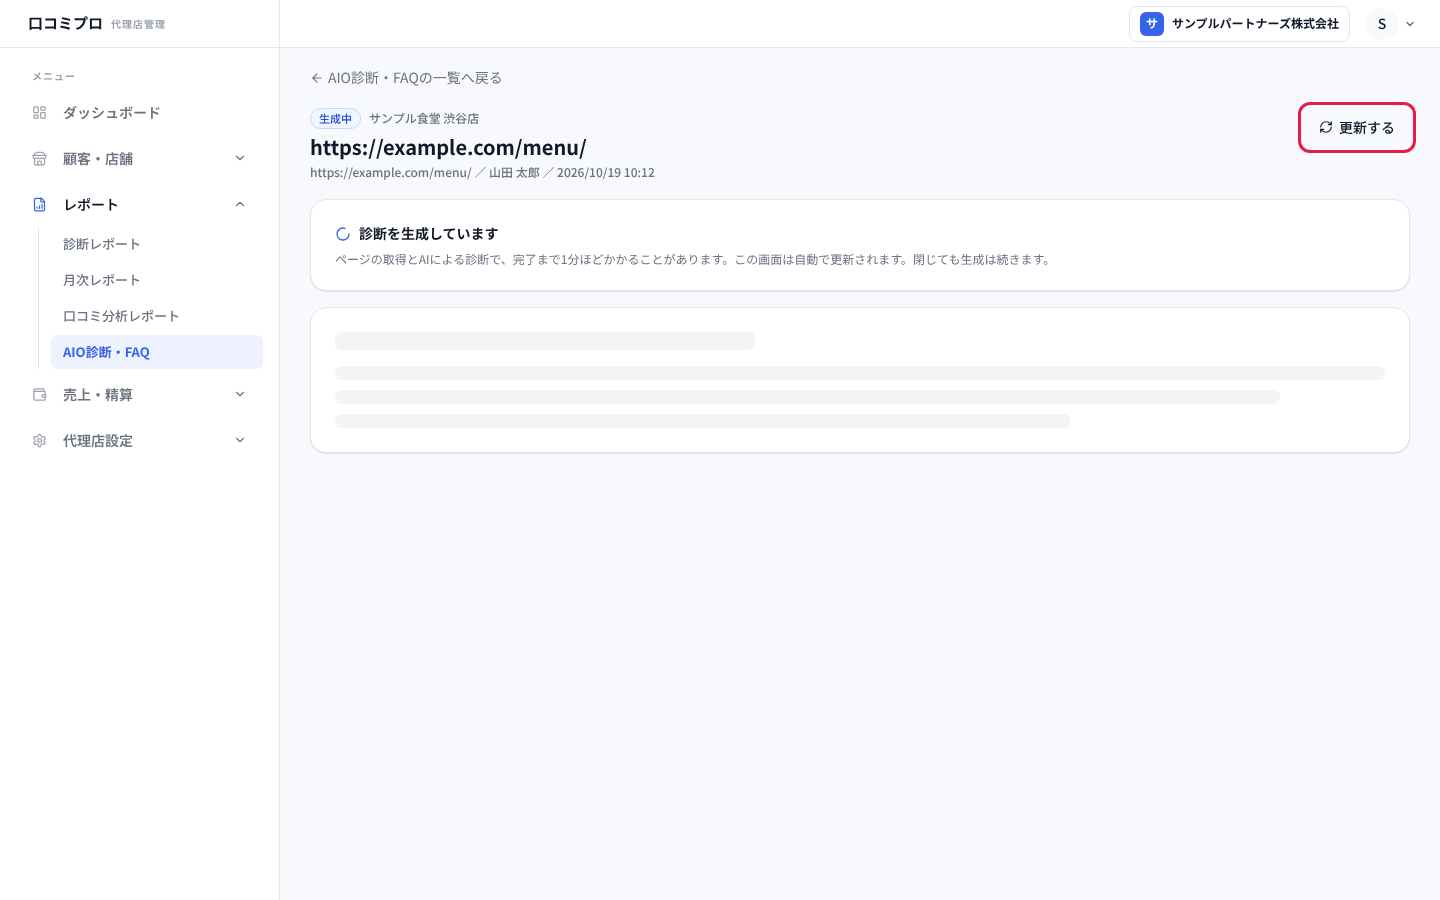Click the メニュー sidebar section label
1440x900 pixels.
click(53, 77)
